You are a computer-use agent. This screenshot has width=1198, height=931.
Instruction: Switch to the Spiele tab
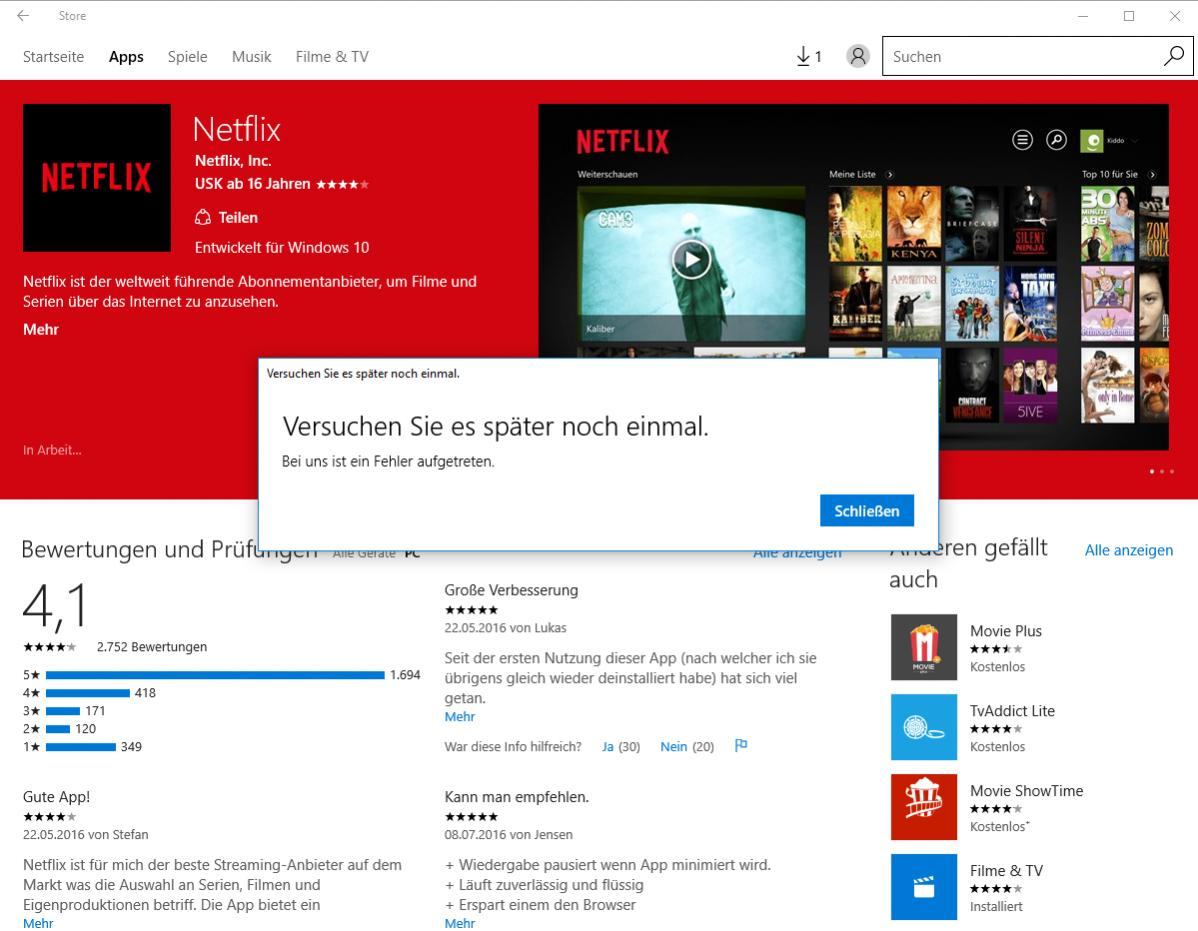(x=187, y=57)
